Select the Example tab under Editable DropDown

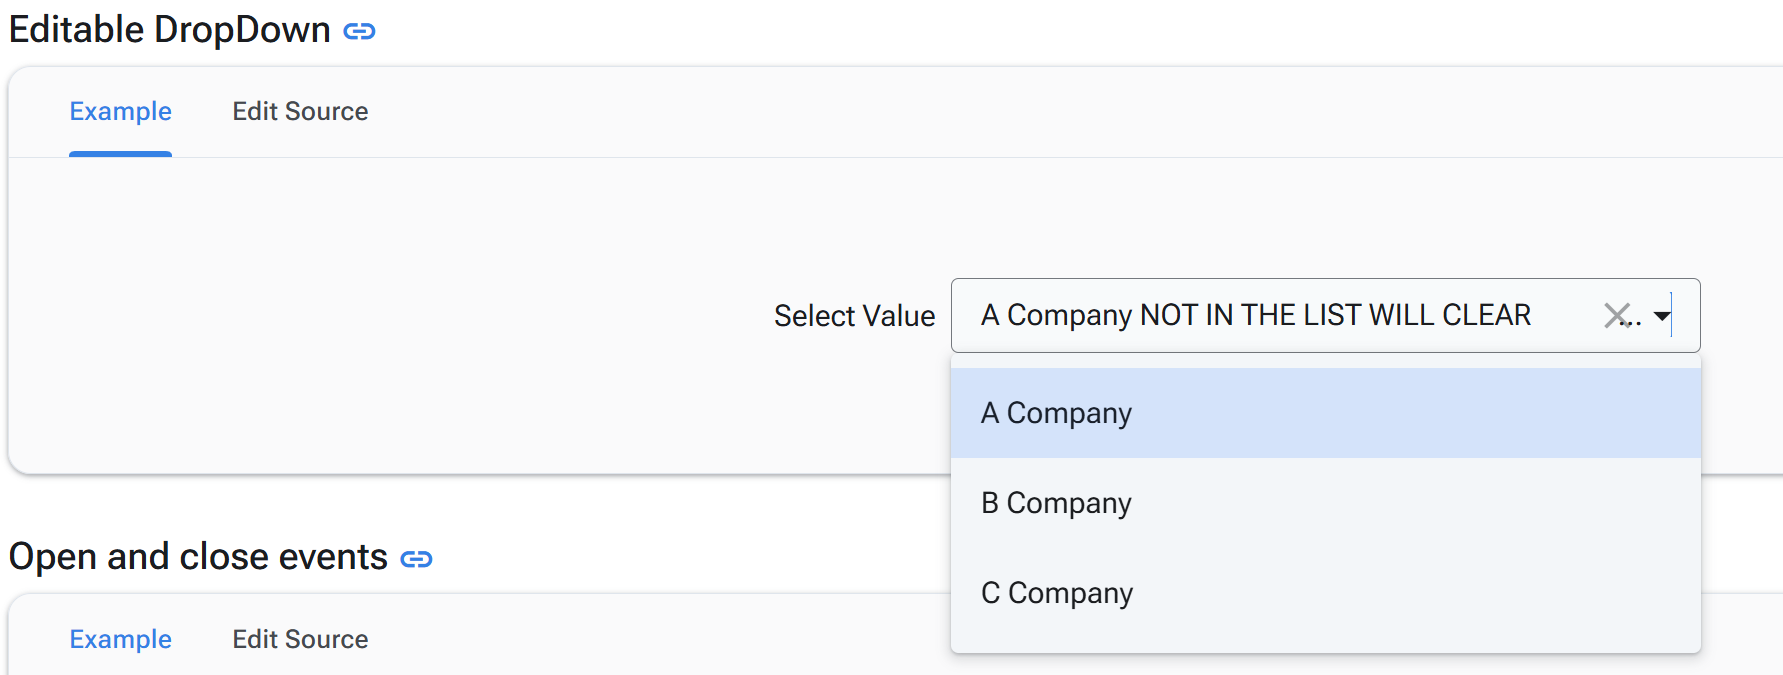pyautogui.click(x=120, y=111)
